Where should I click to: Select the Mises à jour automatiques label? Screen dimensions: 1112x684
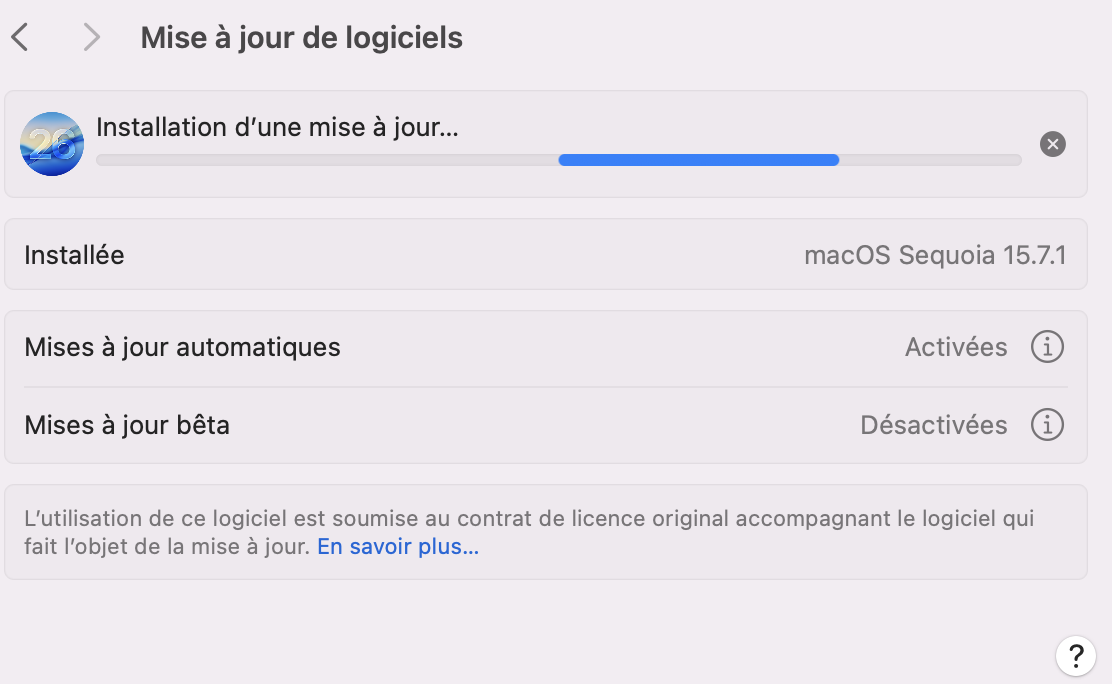[182, 347]
